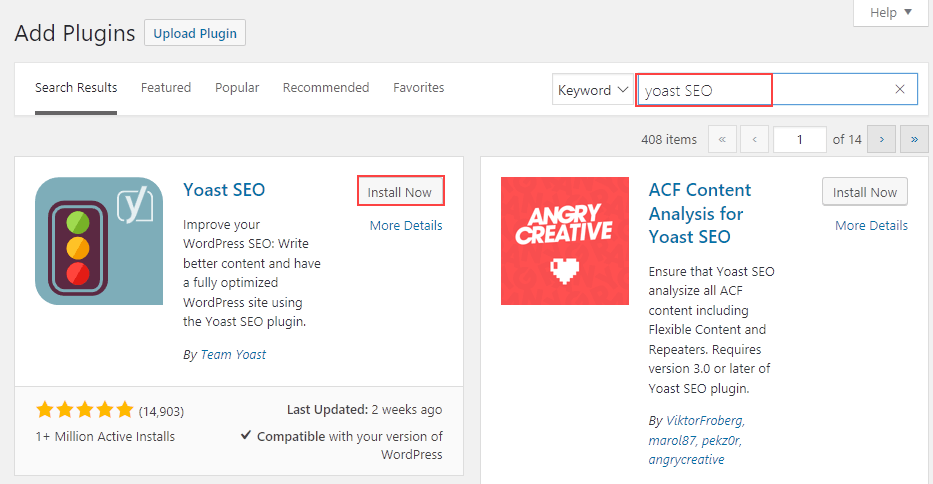Clear the search field with the X icon
Screen dimensions: 933x484
[900, 89]
